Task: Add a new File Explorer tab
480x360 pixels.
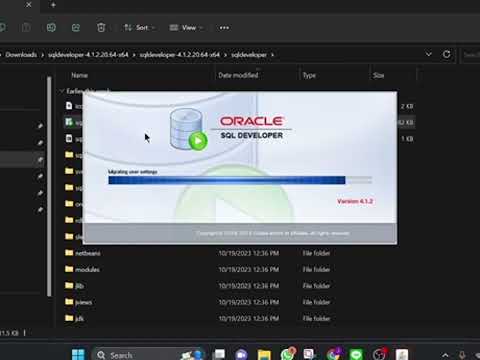Action: coord(53,5)
